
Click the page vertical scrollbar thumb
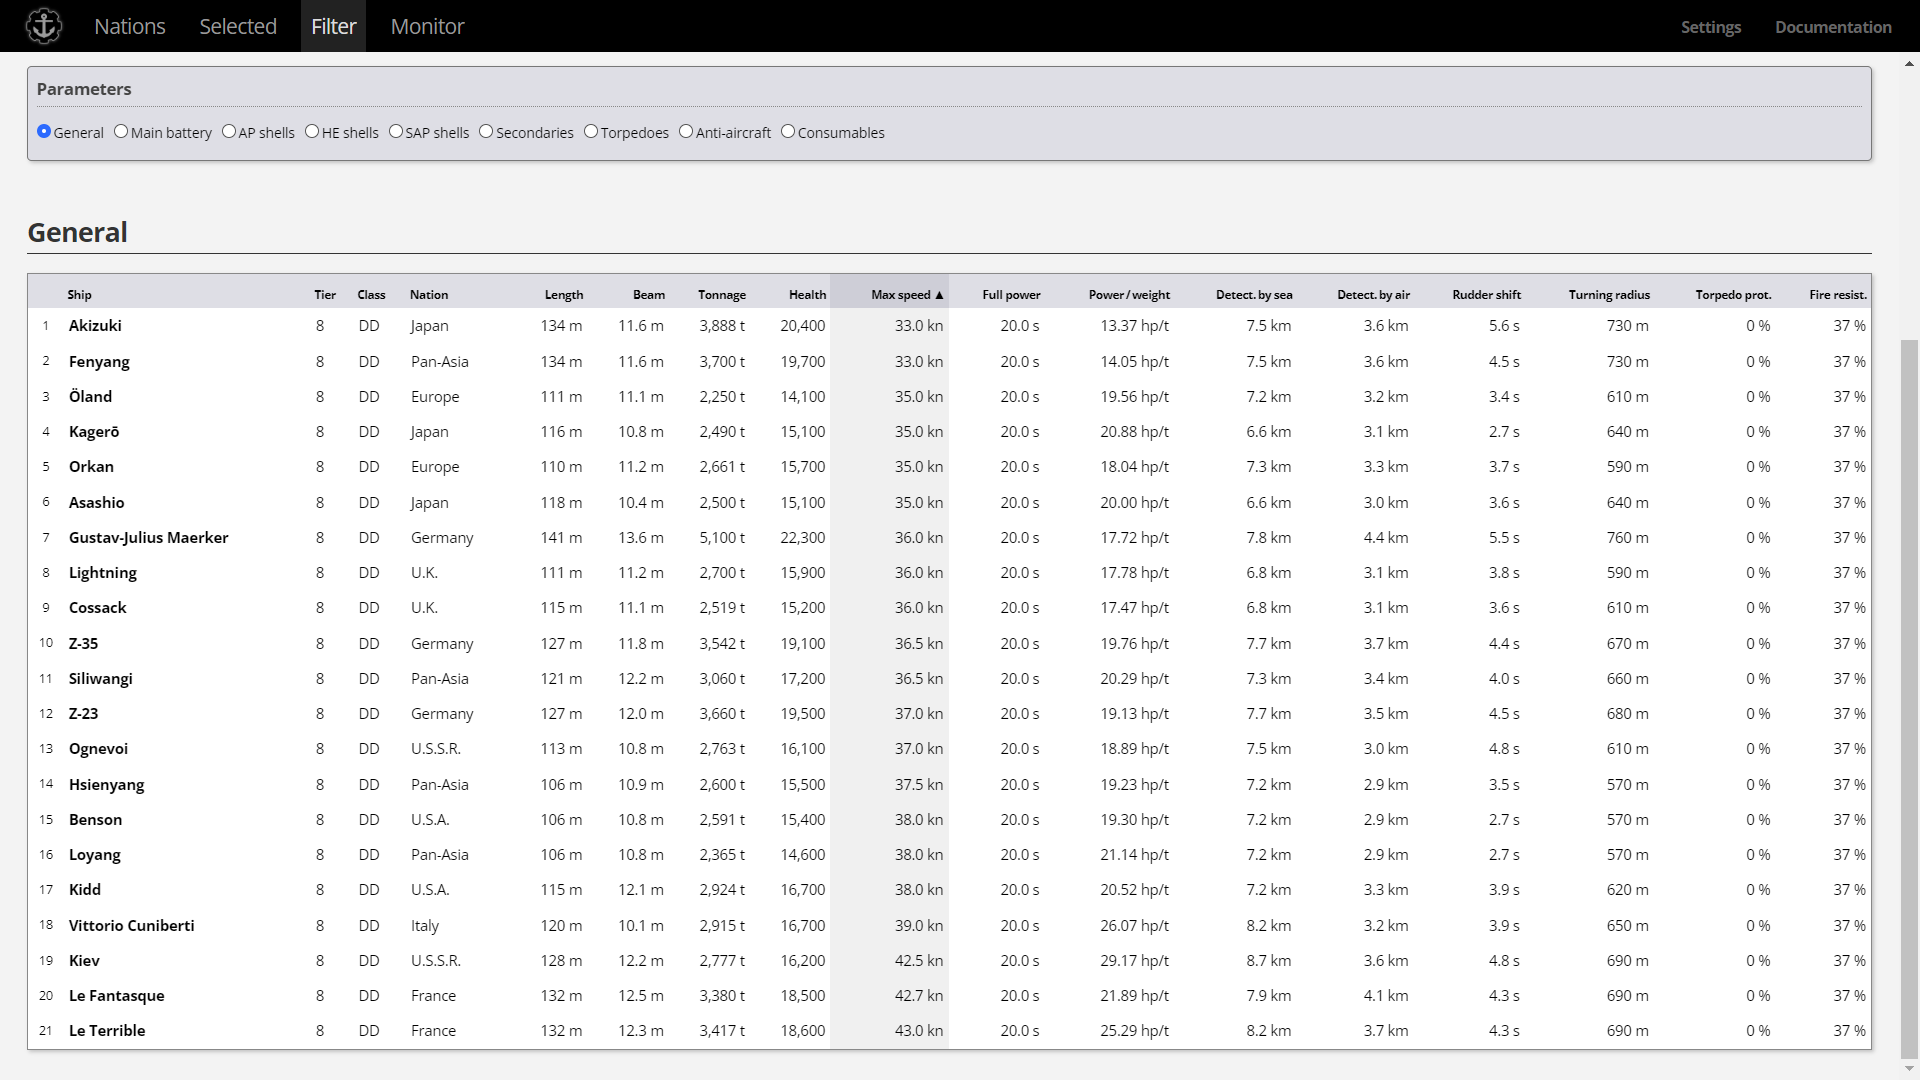point(1909,698)
